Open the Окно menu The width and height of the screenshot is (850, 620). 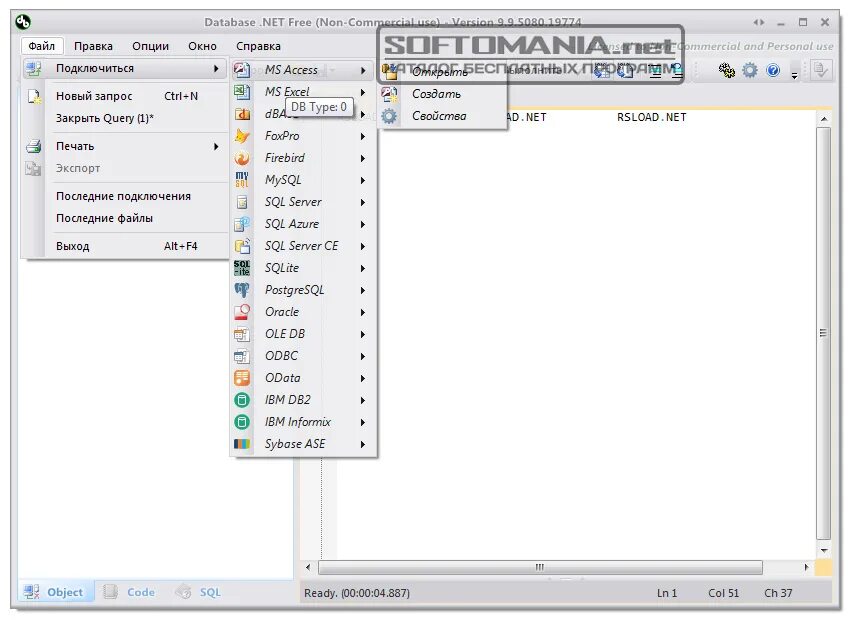pyautogui.click(x=202, y=46)
